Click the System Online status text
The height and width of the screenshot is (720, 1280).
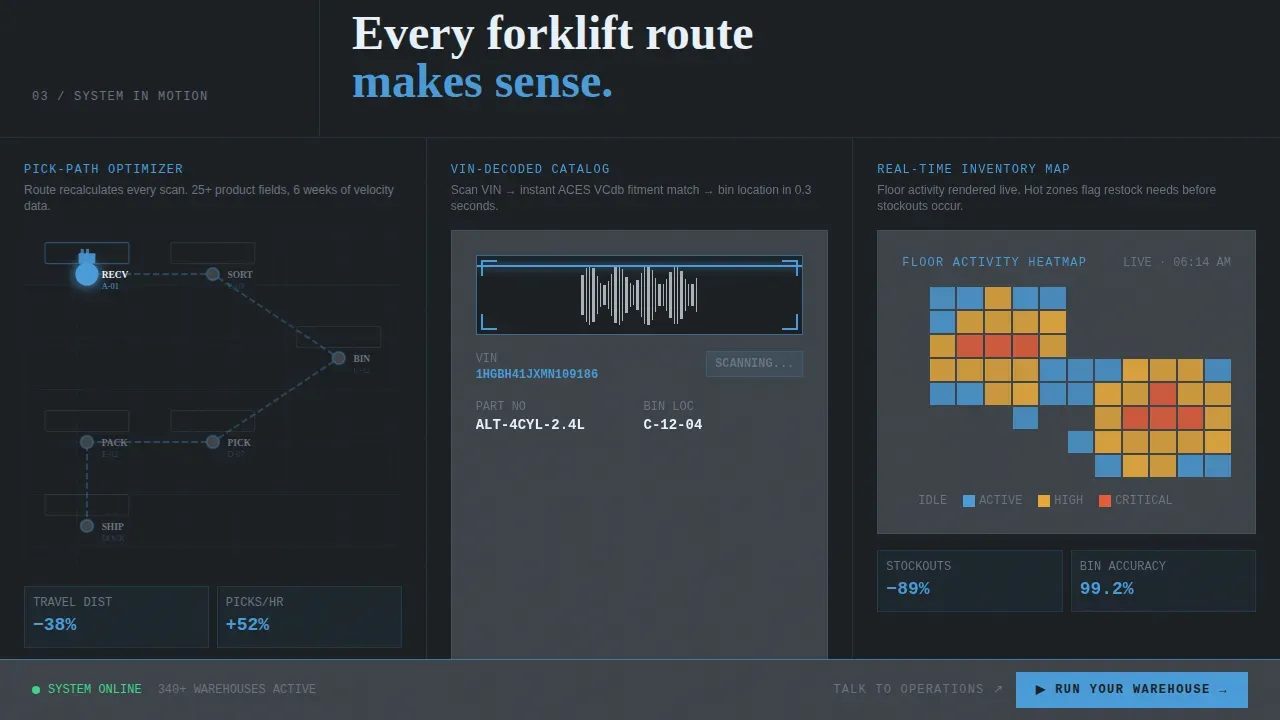coord(95,689)
